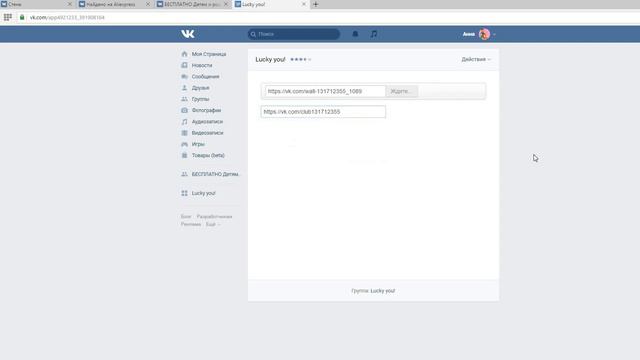The height and width of the screenshot is (360, 640).
Task: Open Игры in sidebar
Action: pos(198,144)
